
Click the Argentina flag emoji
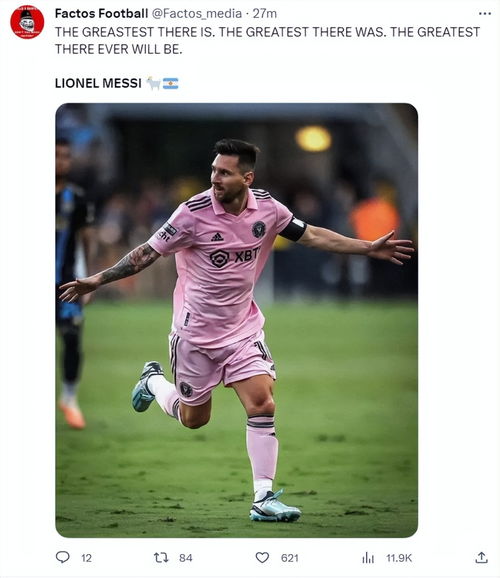click(170, 84)
